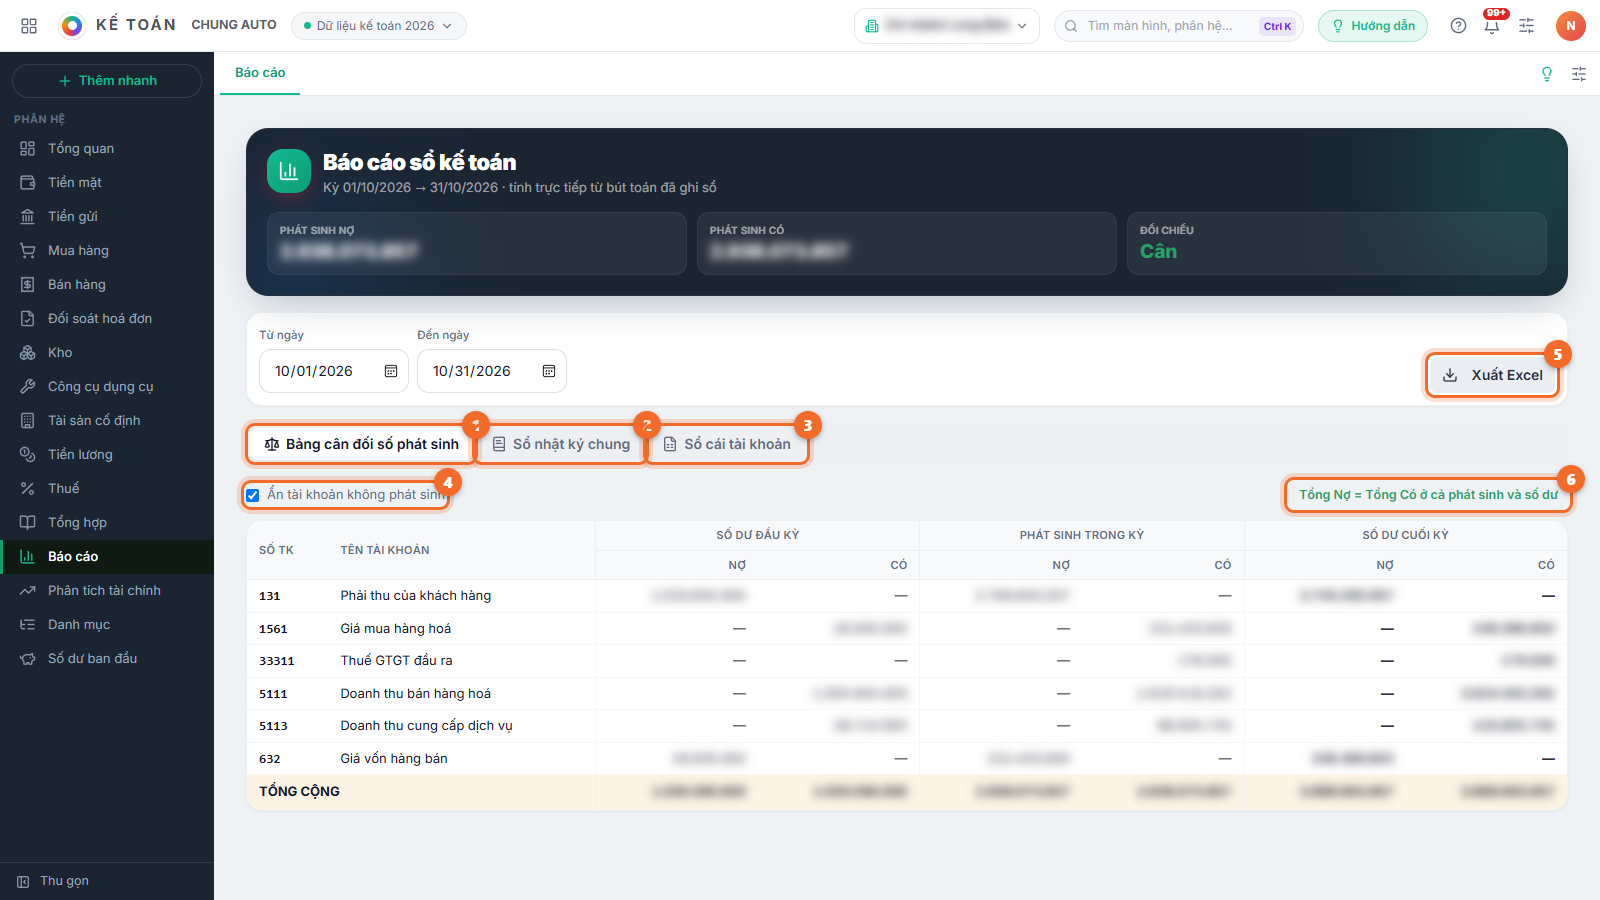Click the Đến ngày date field
This screenshot has height=900, width=1600.
(x=492, y=371)
